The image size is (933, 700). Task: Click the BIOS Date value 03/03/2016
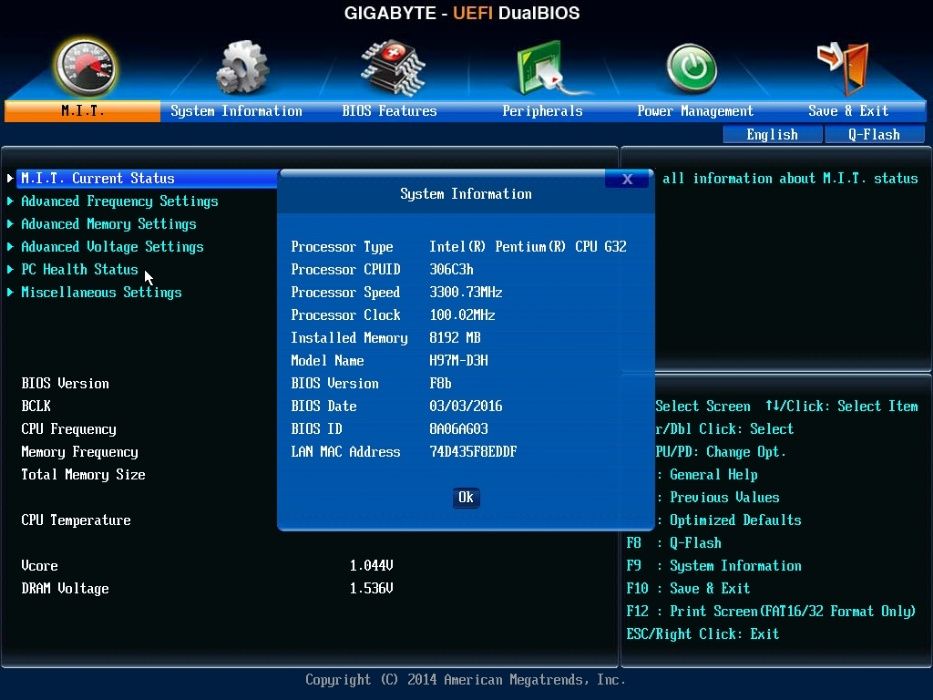click(x=466, y=406)
